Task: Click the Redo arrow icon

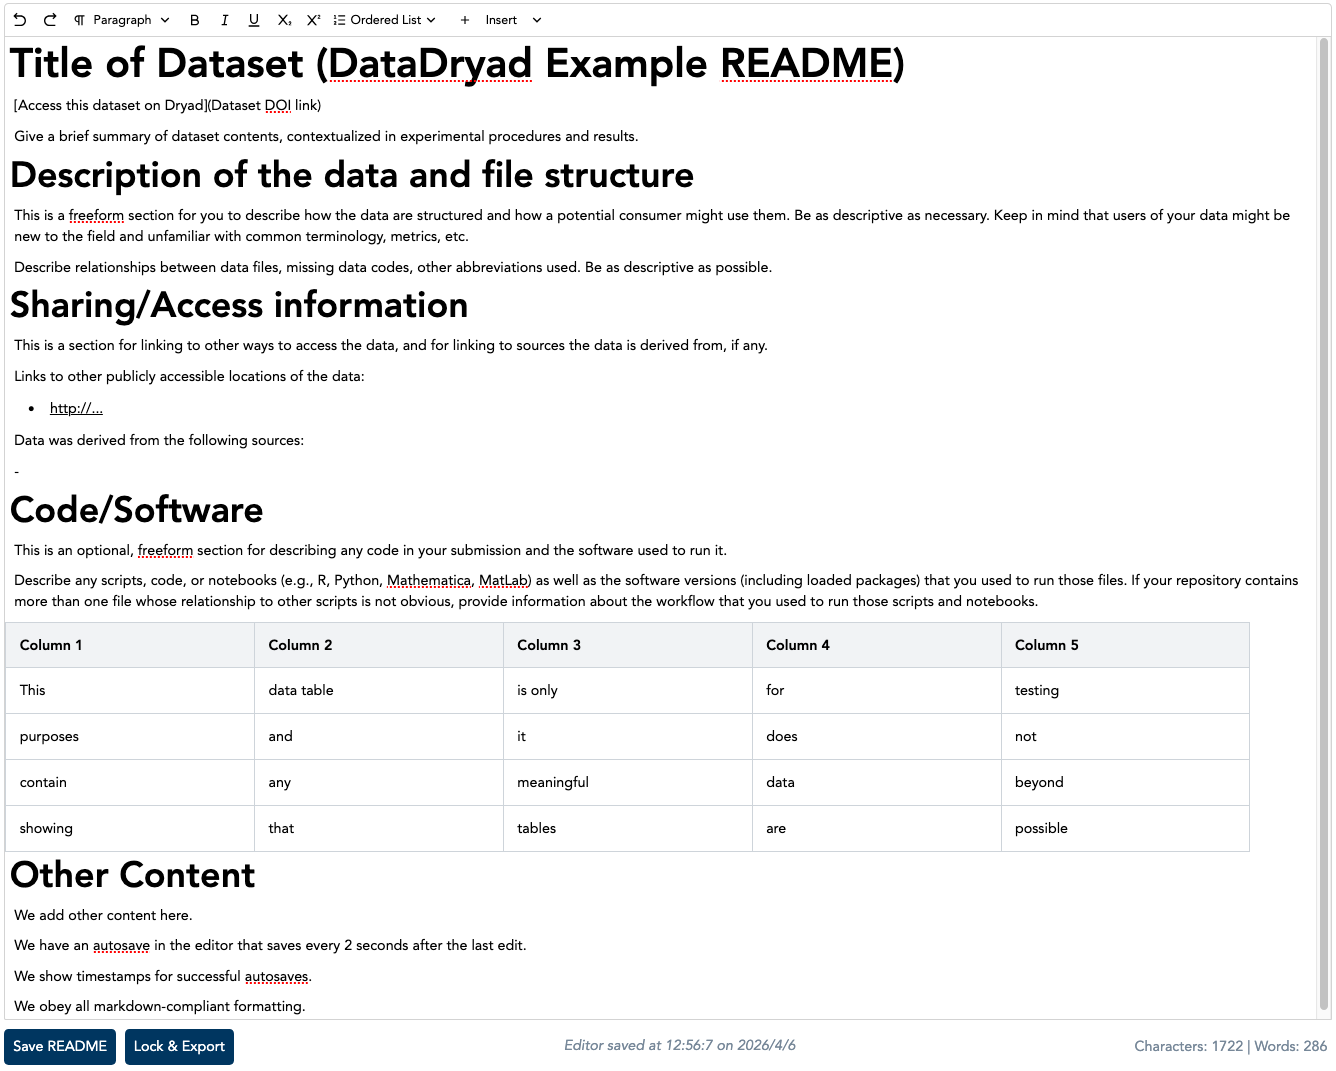Action: click(x=50, y=20)
